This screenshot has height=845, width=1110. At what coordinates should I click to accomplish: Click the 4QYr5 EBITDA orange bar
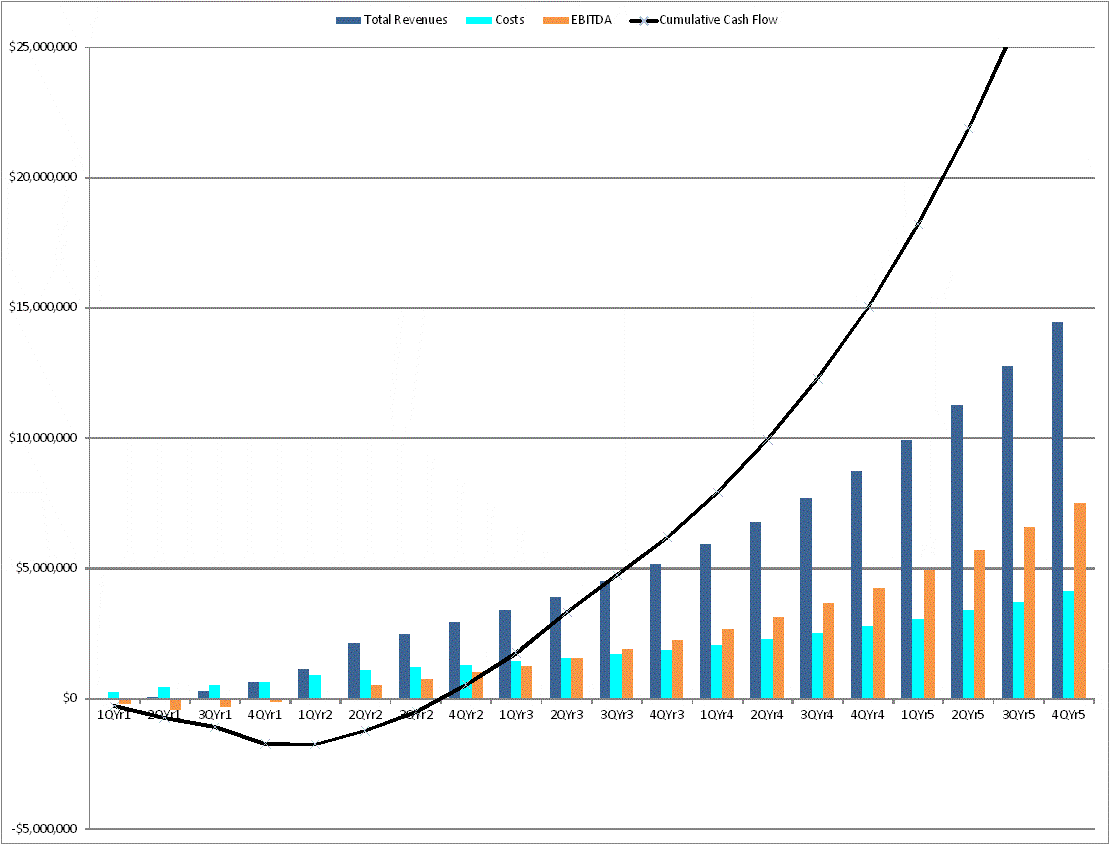[x=1080, y=600]
